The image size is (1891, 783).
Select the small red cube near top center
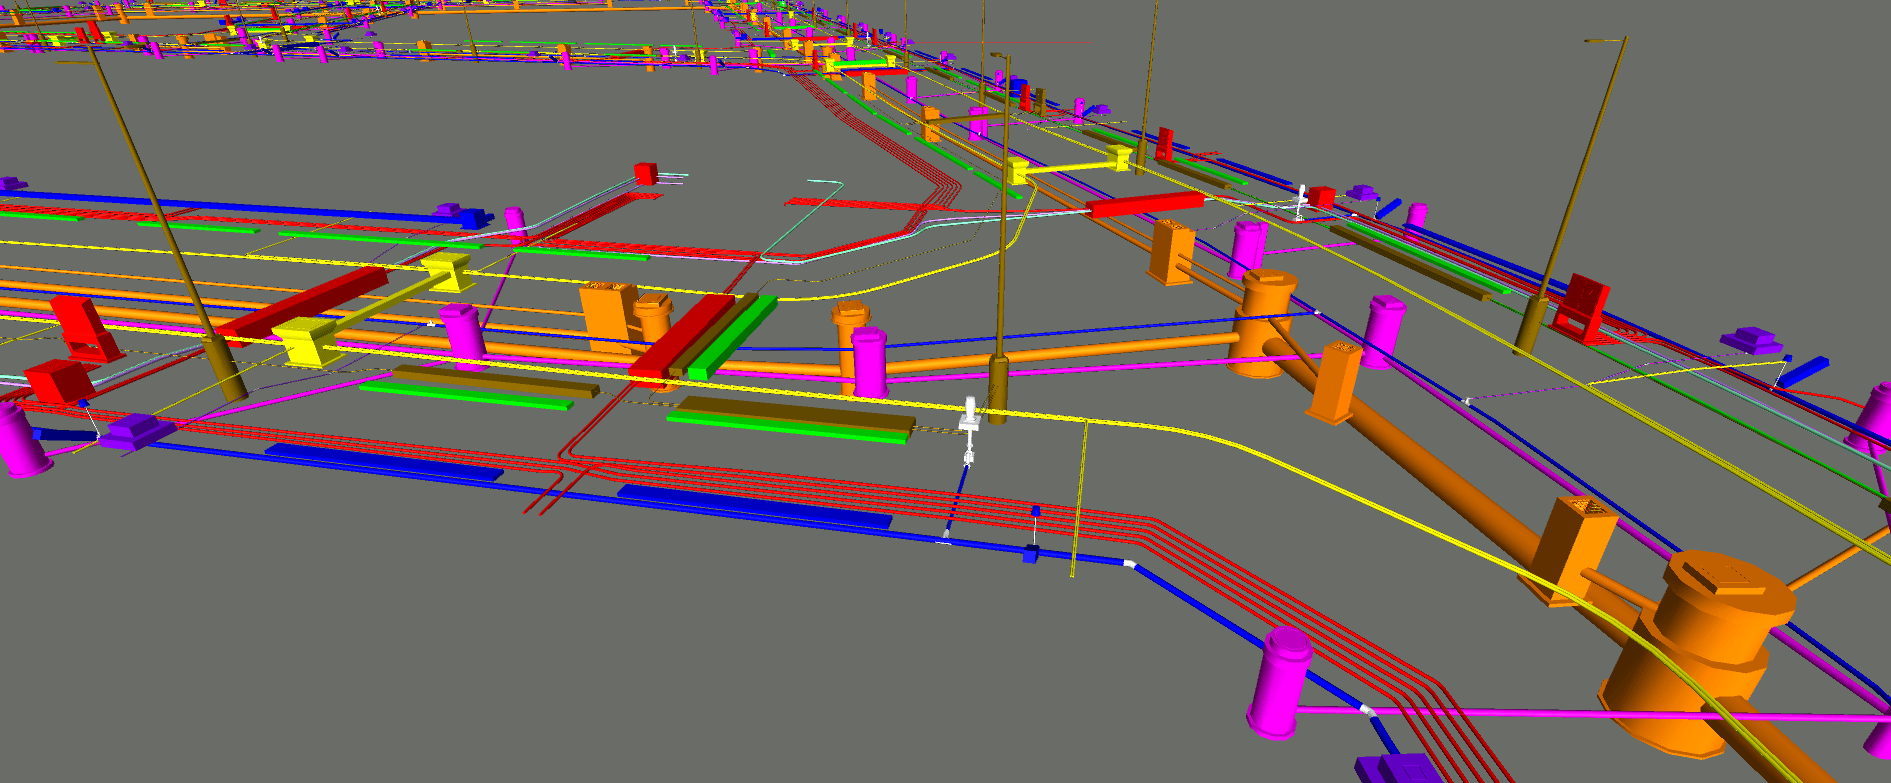coord(645,173)
